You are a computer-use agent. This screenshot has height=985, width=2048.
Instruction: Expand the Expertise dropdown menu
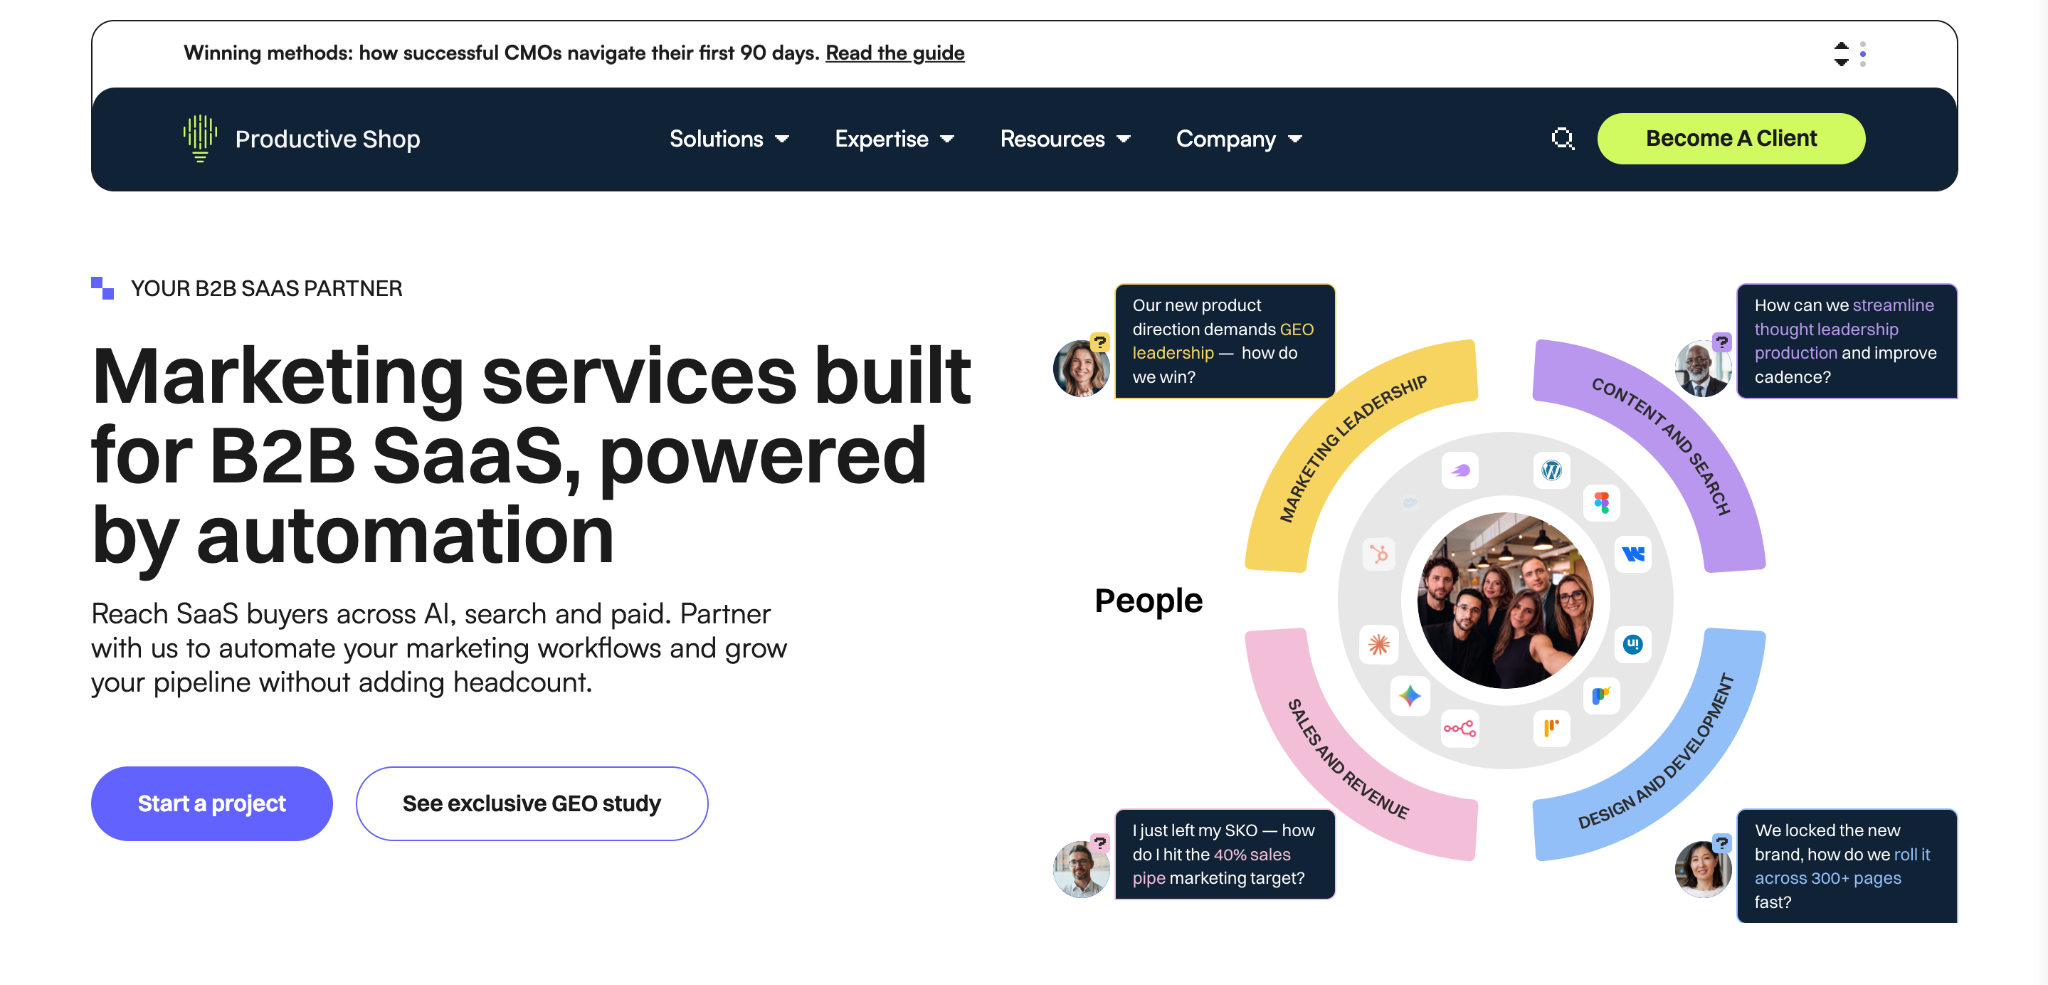click(895, 139)
